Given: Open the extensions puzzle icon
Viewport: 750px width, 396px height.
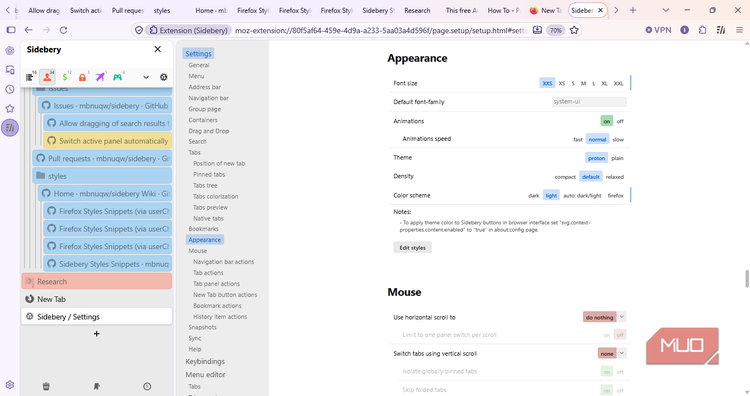Looking at the screenshot, I should [x=702, y=30].
